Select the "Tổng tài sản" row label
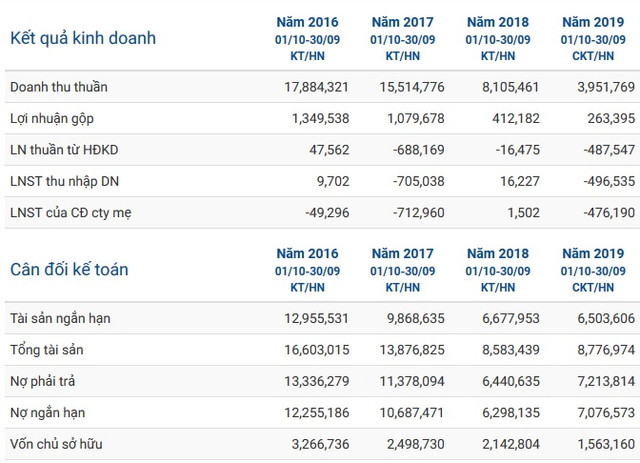The height and width of the screenshot is (463, 640). pos(50,349)
